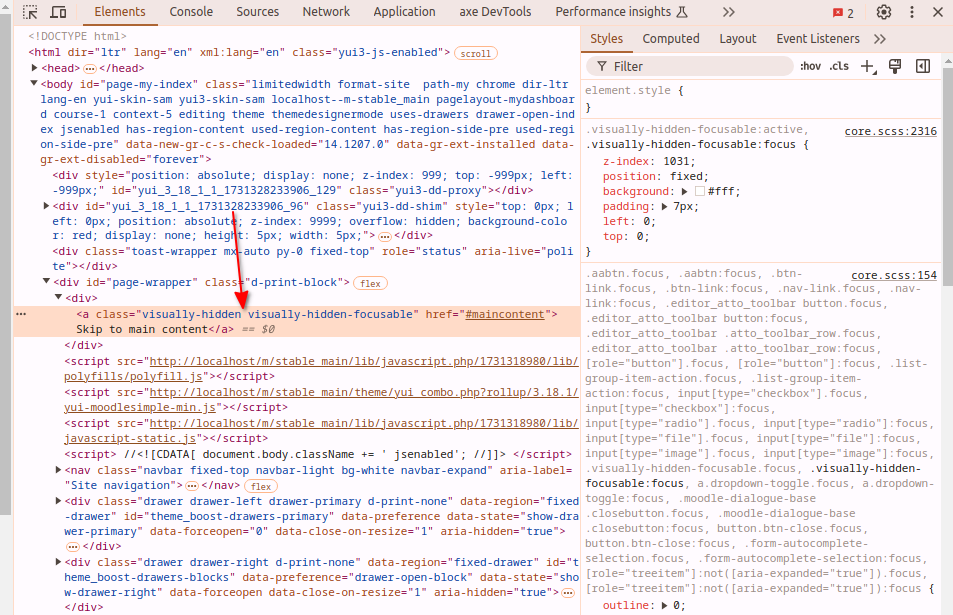Open the yui-moodlesimple-min.js script link
953x615 pixels.
321,400
